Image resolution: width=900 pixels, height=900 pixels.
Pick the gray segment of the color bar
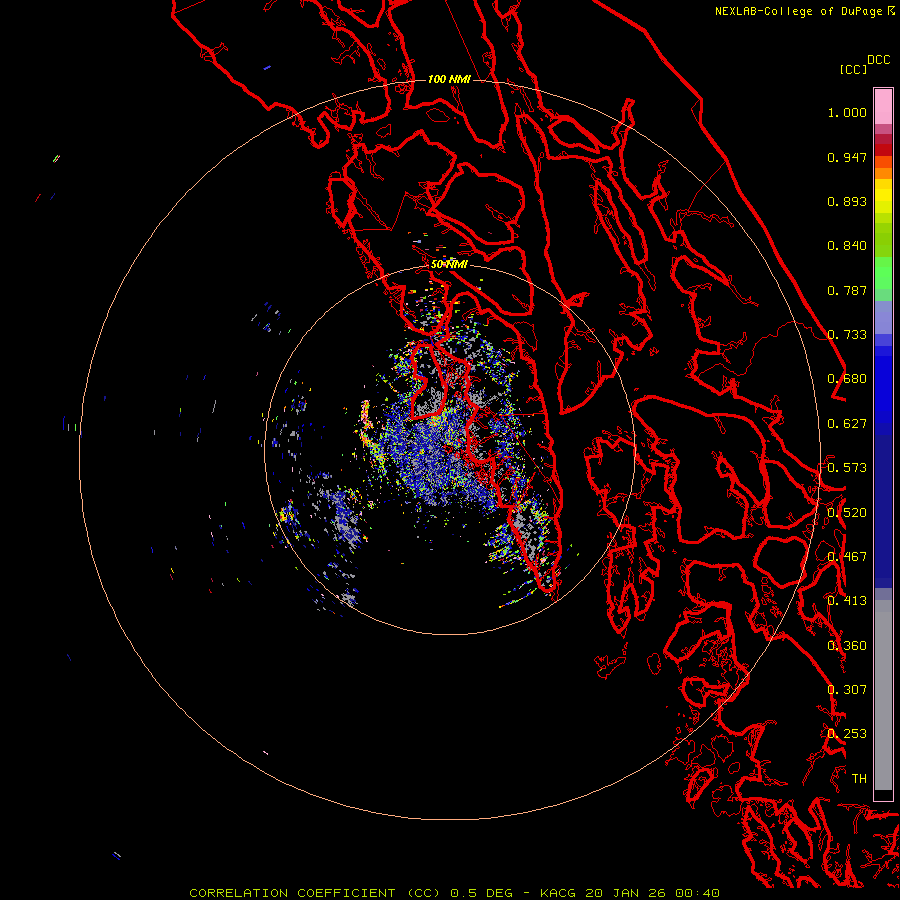883,700
